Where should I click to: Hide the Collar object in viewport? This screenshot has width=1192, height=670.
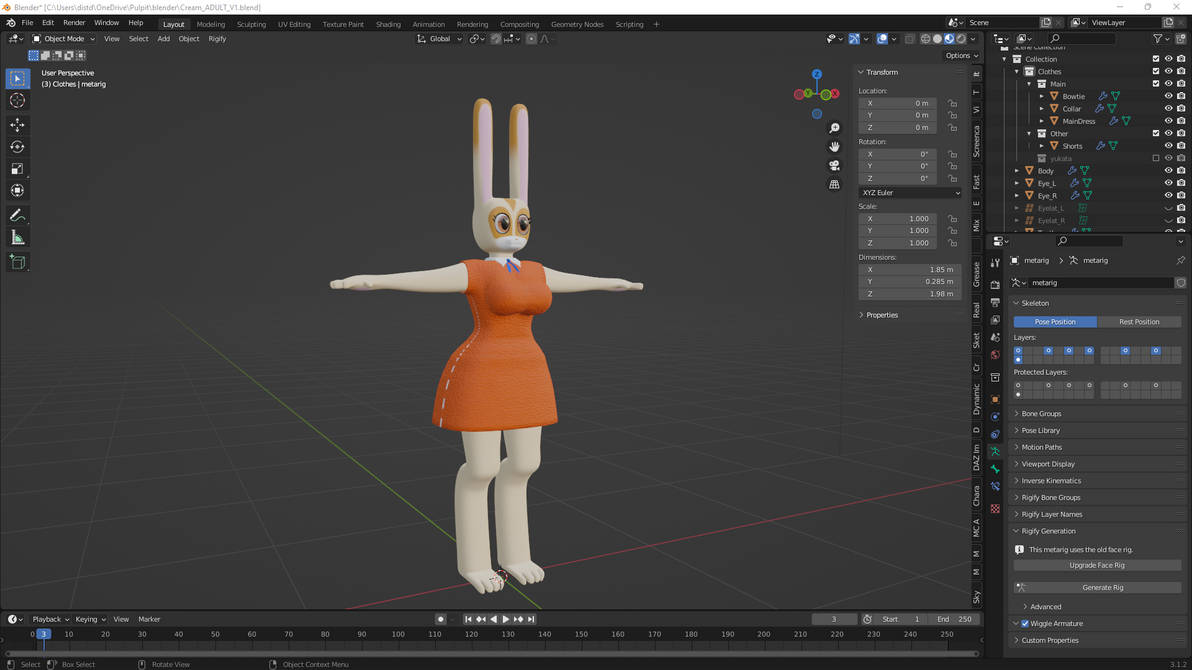(1168, 109)
